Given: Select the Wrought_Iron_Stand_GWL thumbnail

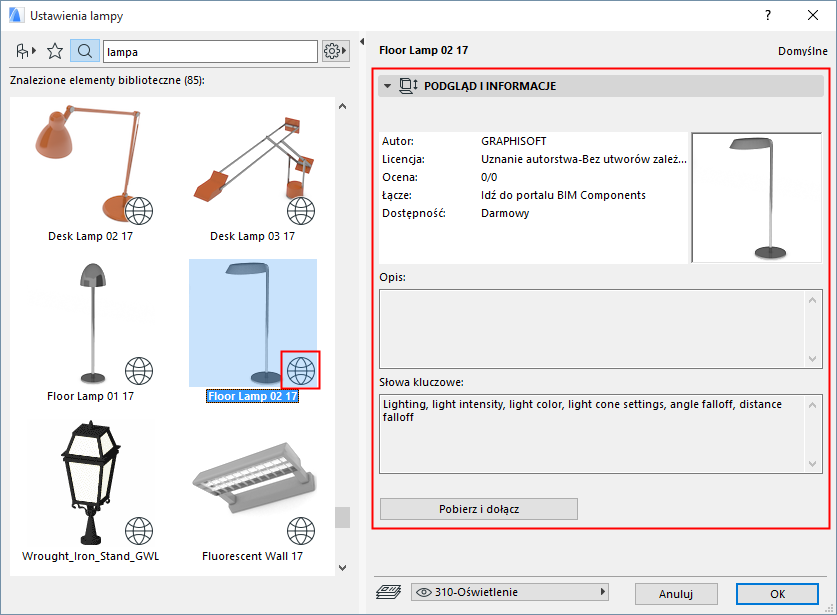Looking at the screenshot, I should (91, 484).
